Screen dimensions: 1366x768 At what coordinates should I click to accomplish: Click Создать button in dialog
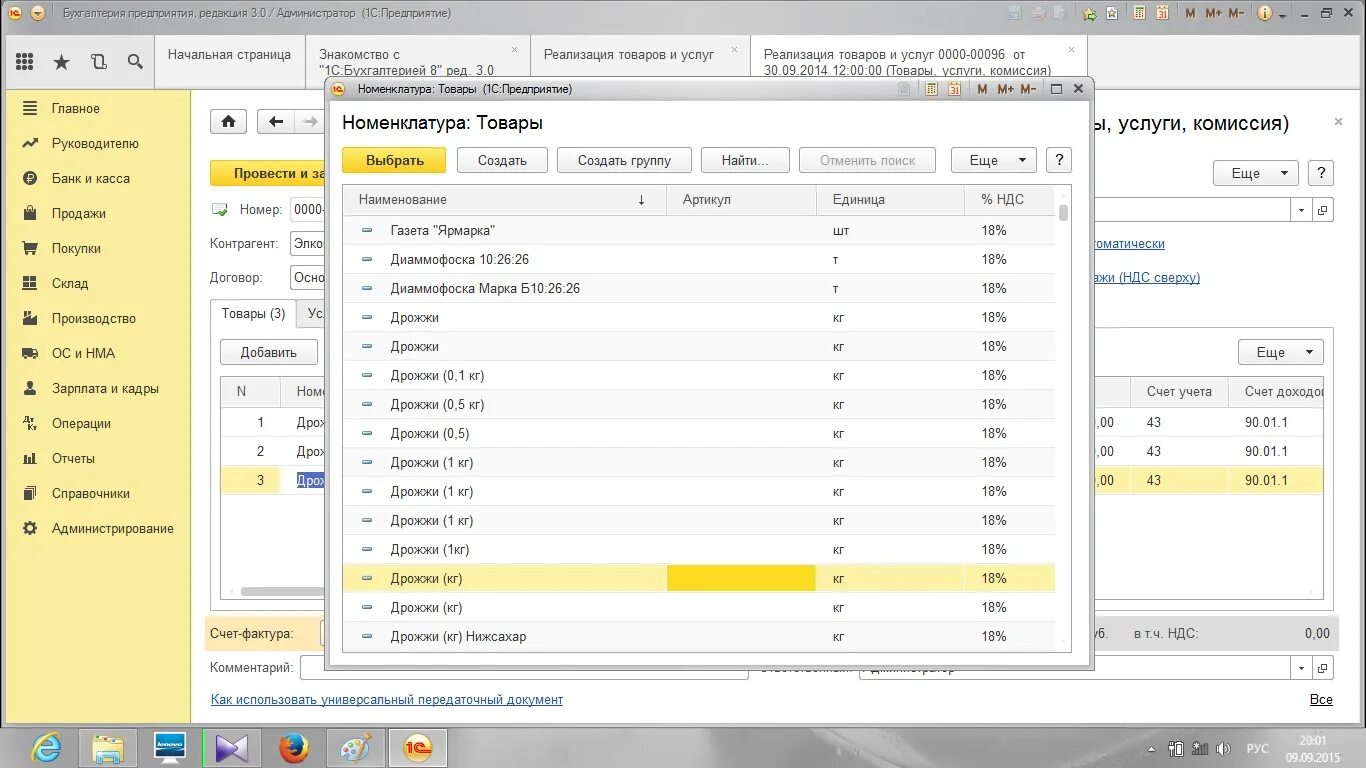(502, 160)
